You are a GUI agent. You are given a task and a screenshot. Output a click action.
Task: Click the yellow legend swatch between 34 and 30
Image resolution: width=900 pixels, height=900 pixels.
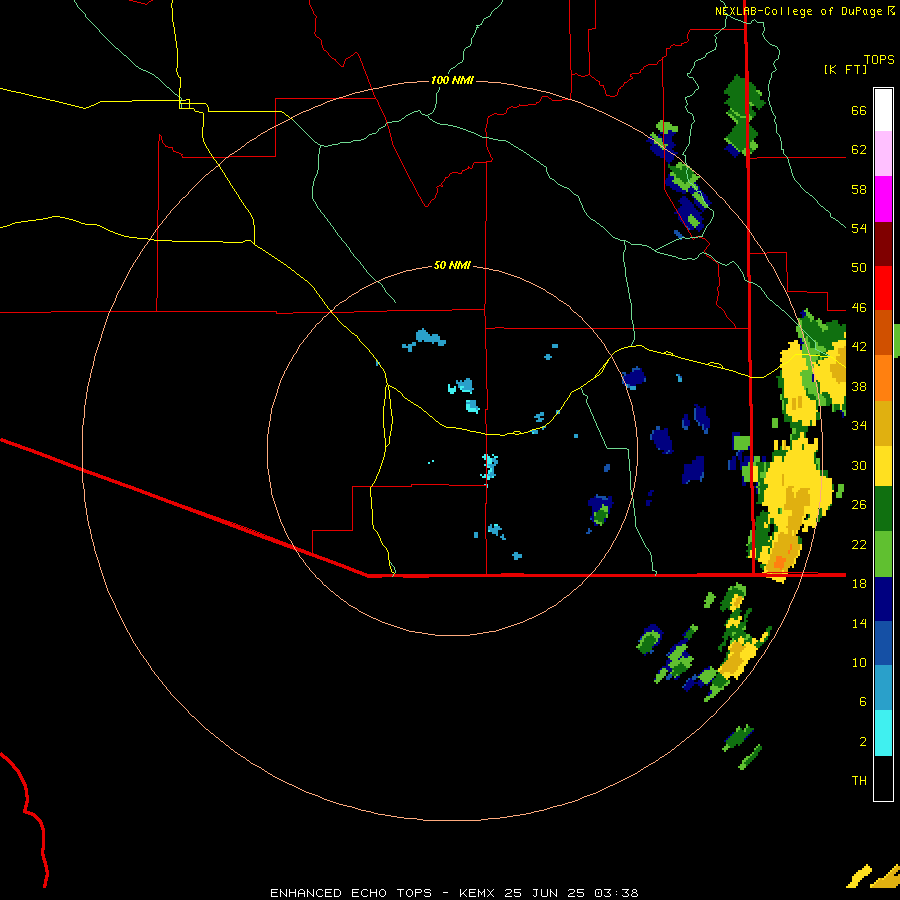(883, 466)
